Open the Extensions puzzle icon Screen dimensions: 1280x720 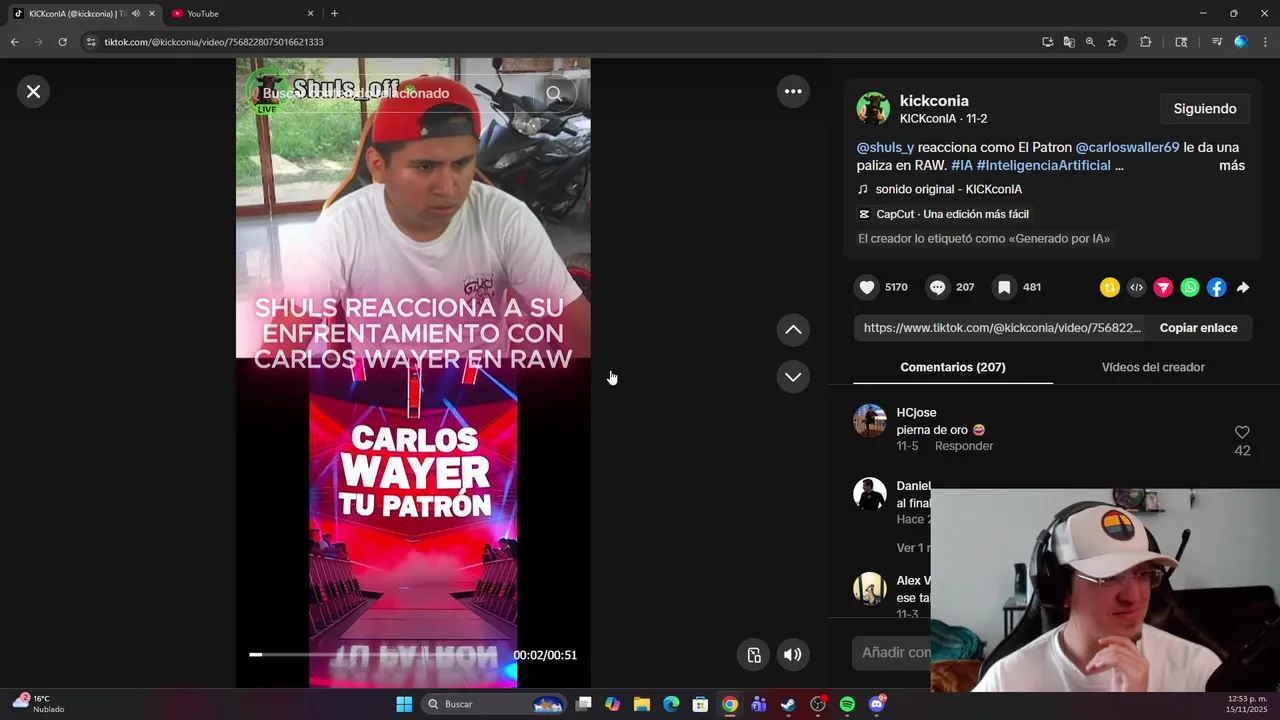(1146, 42)
